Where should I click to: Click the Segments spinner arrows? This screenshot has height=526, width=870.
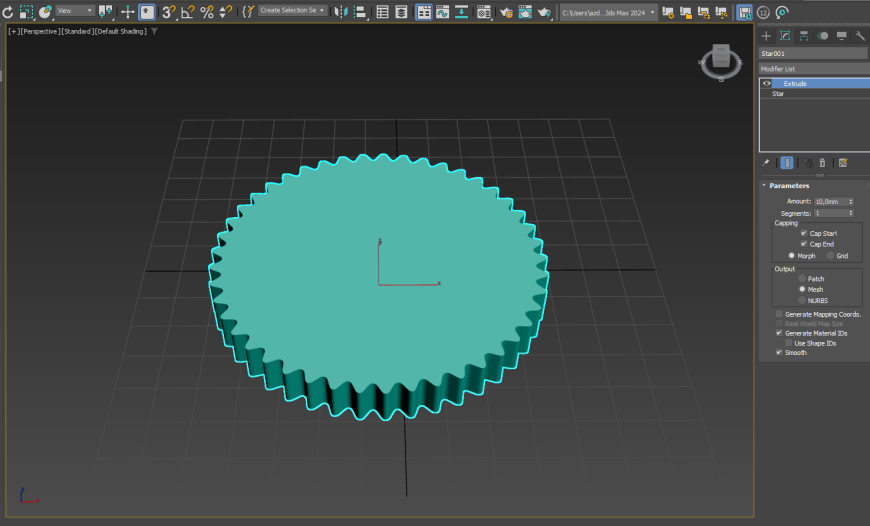pos(851,213)
